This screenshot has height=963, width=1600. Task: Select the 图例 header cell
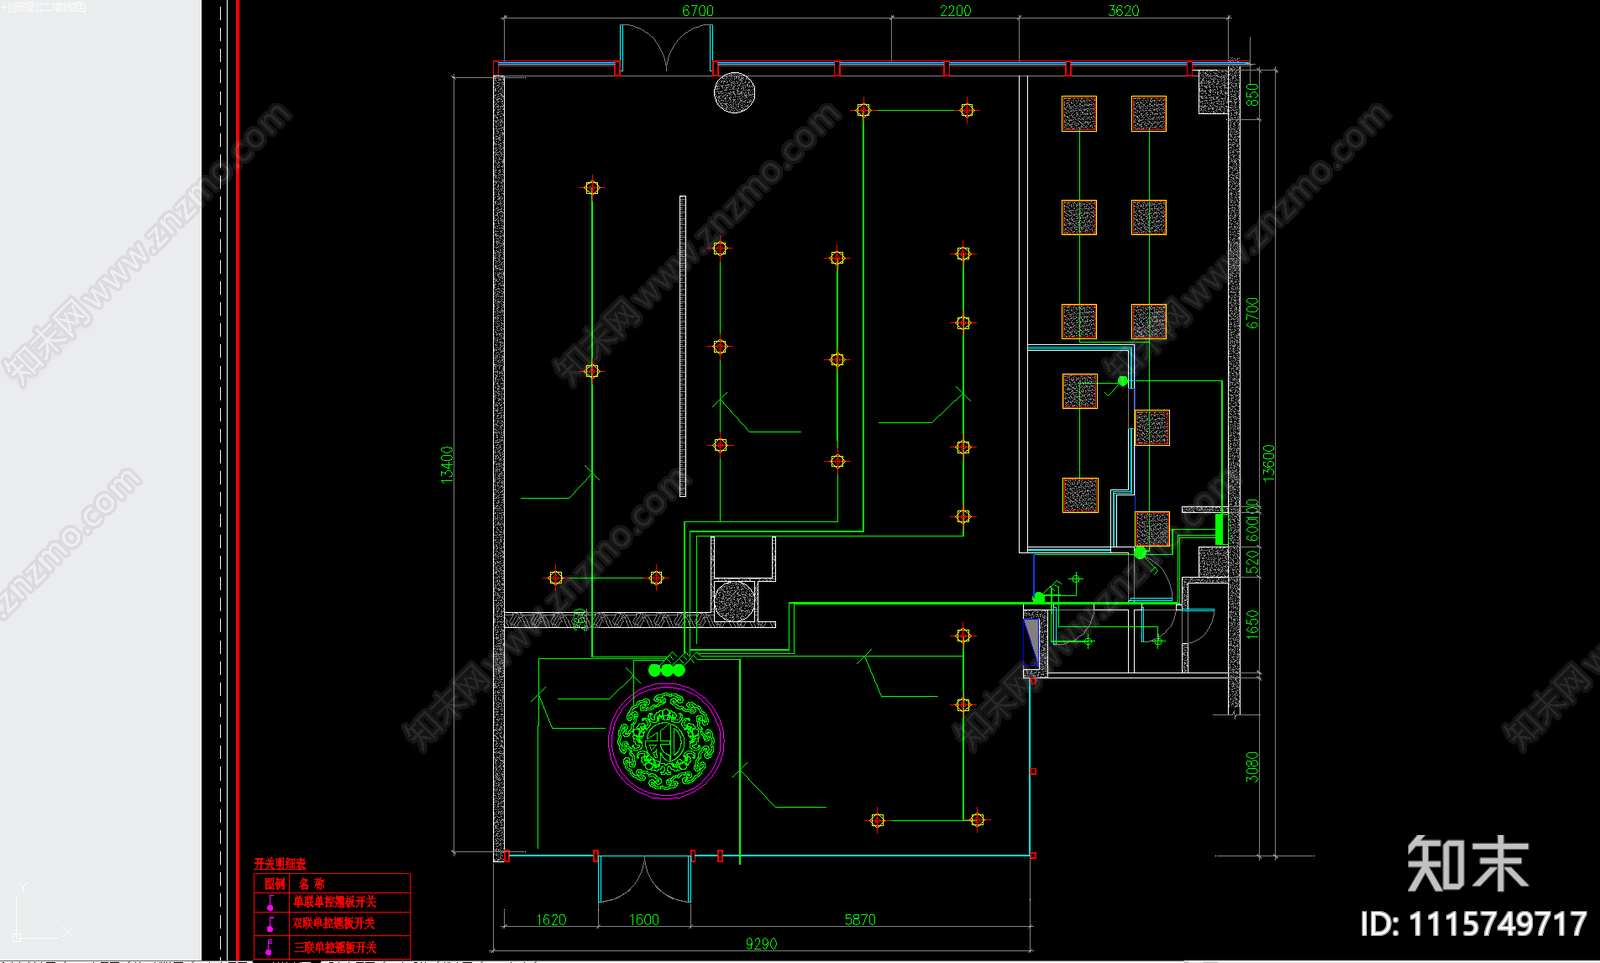point(274,884)
